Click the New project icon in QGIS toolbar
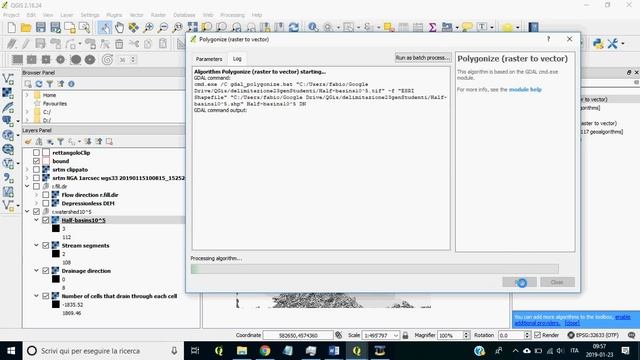This screenshot has width=640, height=360. pos(11,27)
